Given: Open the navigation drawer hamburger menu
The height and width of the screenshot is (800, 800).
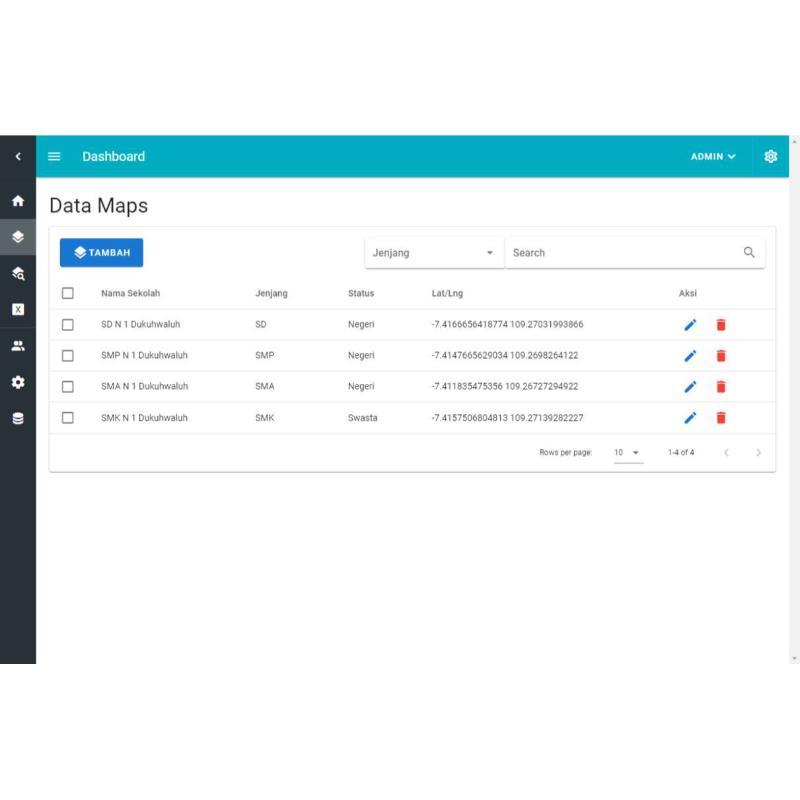Looking at the screenshot, I should pyautogui.click(x=55, y=156).
